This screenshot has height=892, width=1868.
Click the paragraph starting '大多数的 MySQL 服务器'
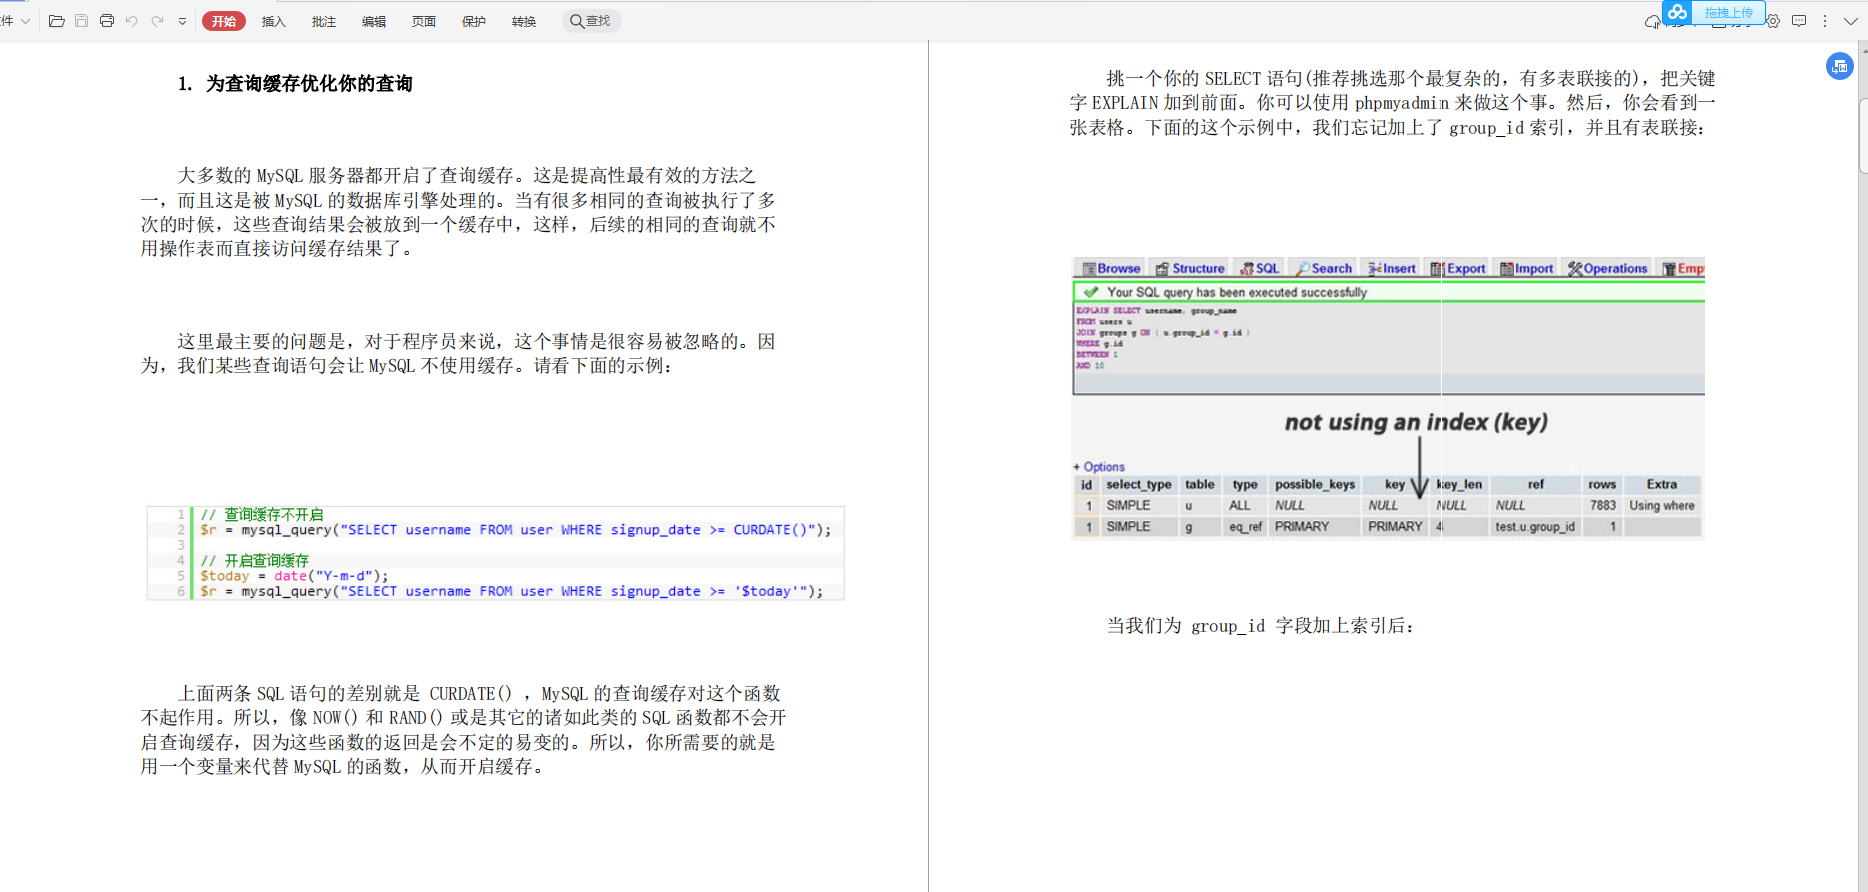[459, 212]
